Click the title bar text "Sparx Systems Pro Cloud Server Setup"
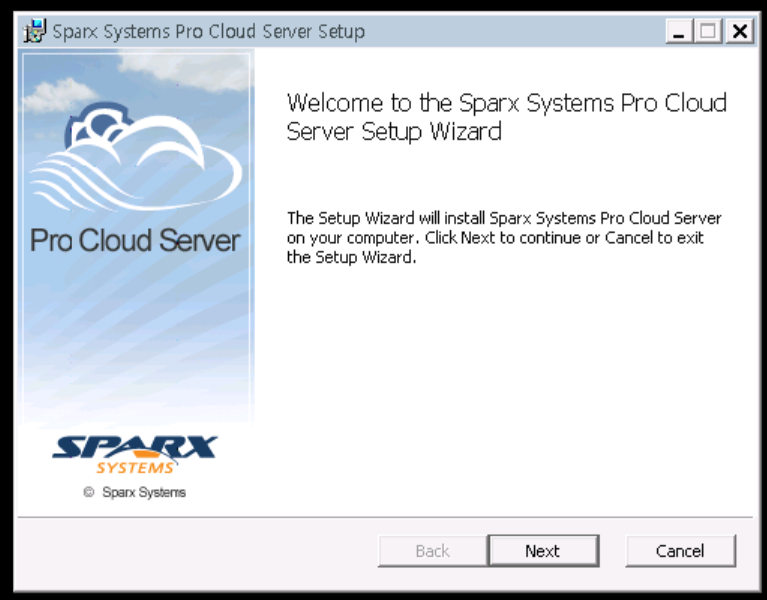This screenshot has height=600, width=767. [x=208, y=32]
